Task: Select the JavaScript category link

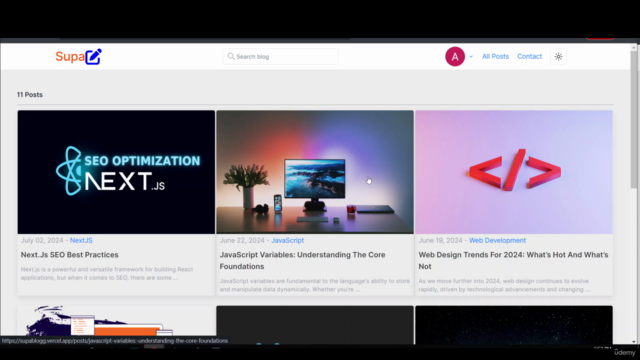Action: [288, 240]
